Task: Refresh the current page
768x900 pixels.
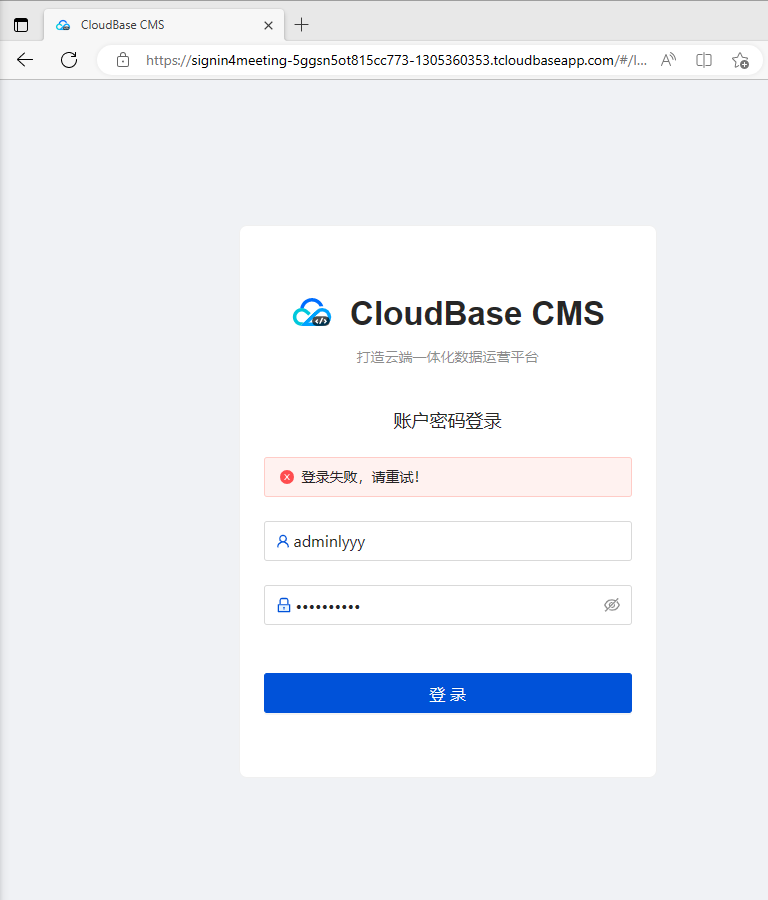Action: [69, 60]
